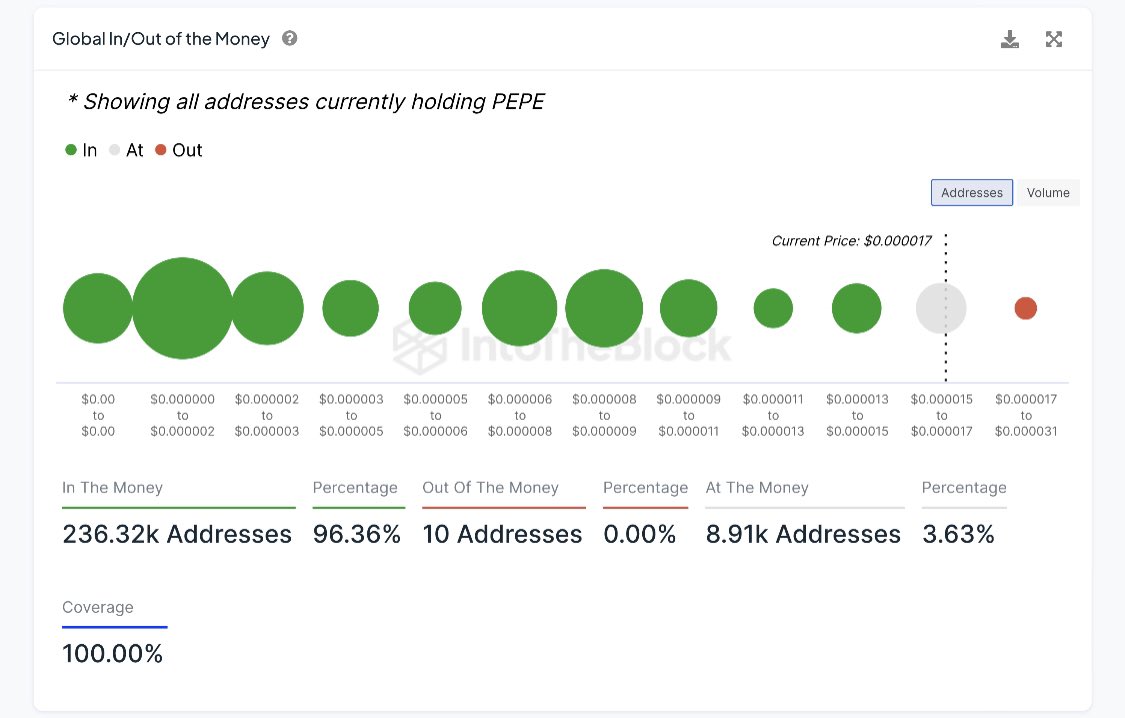The image size is (1125, 718).
Task: Click bubble above $0.000013 to $0.000015
Action: pos(857,308)
